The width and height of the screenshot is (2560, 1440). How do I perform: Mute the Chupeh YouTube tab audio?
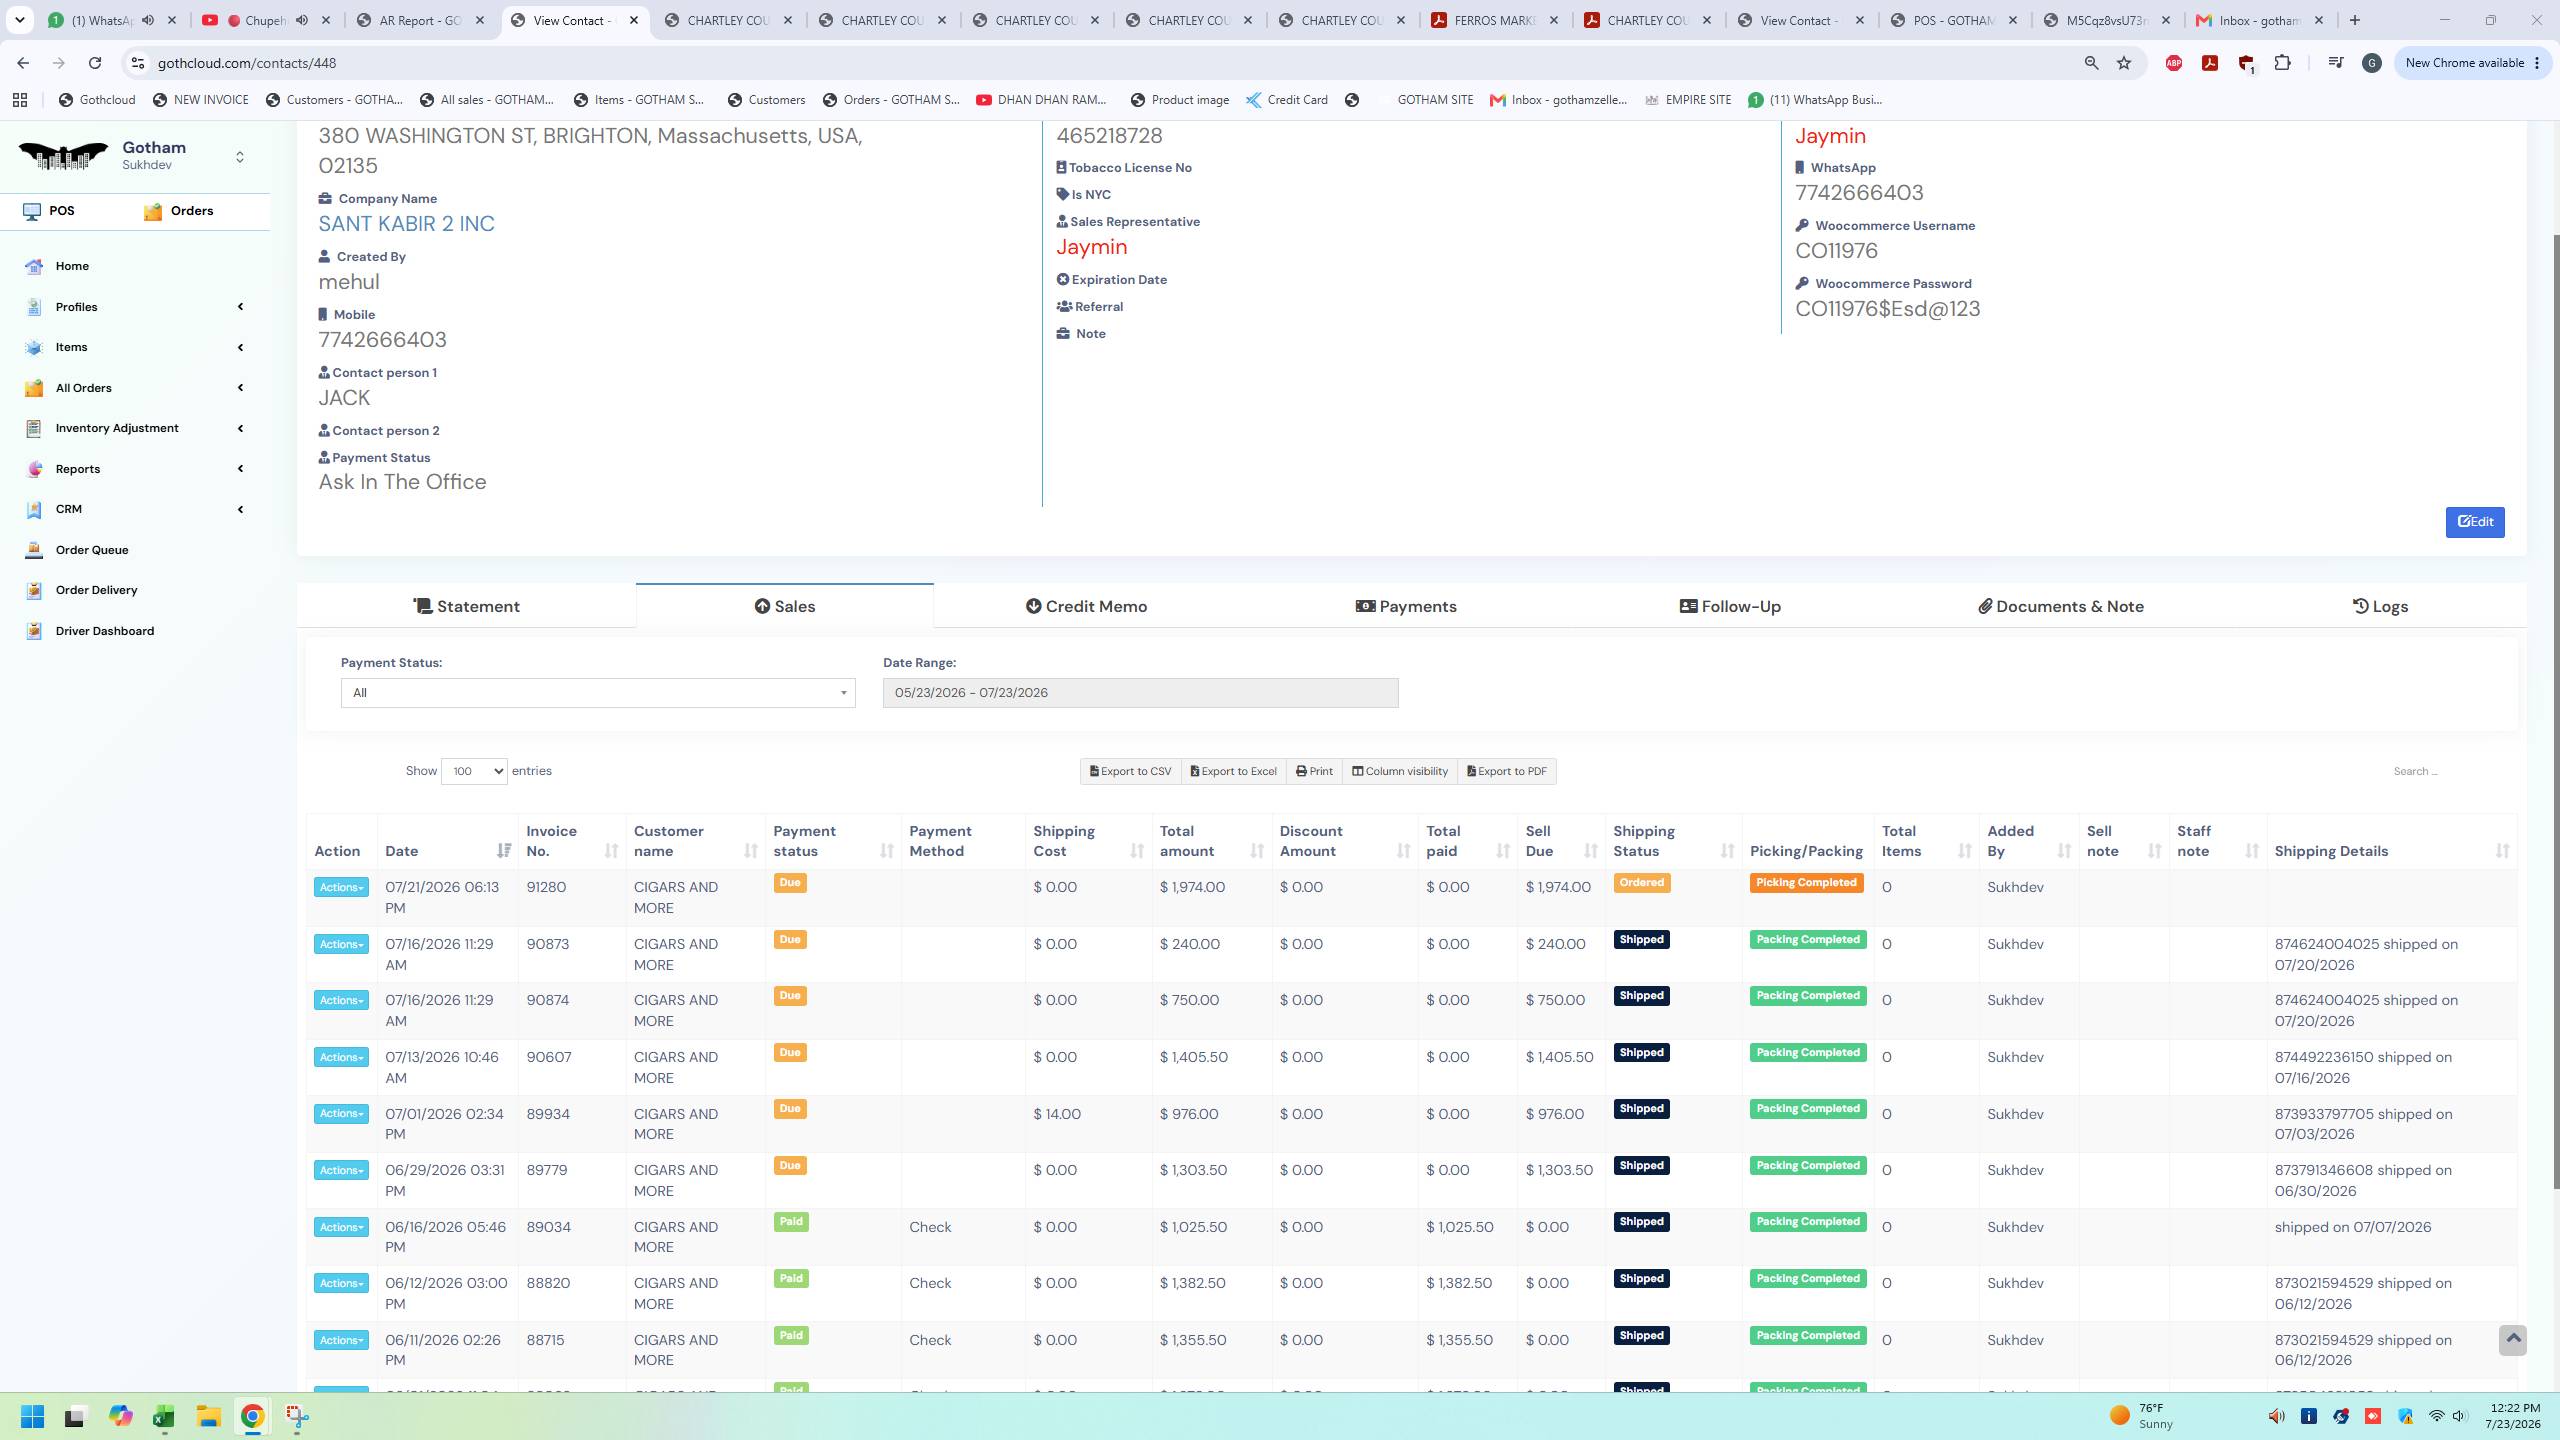pos(302,20)
